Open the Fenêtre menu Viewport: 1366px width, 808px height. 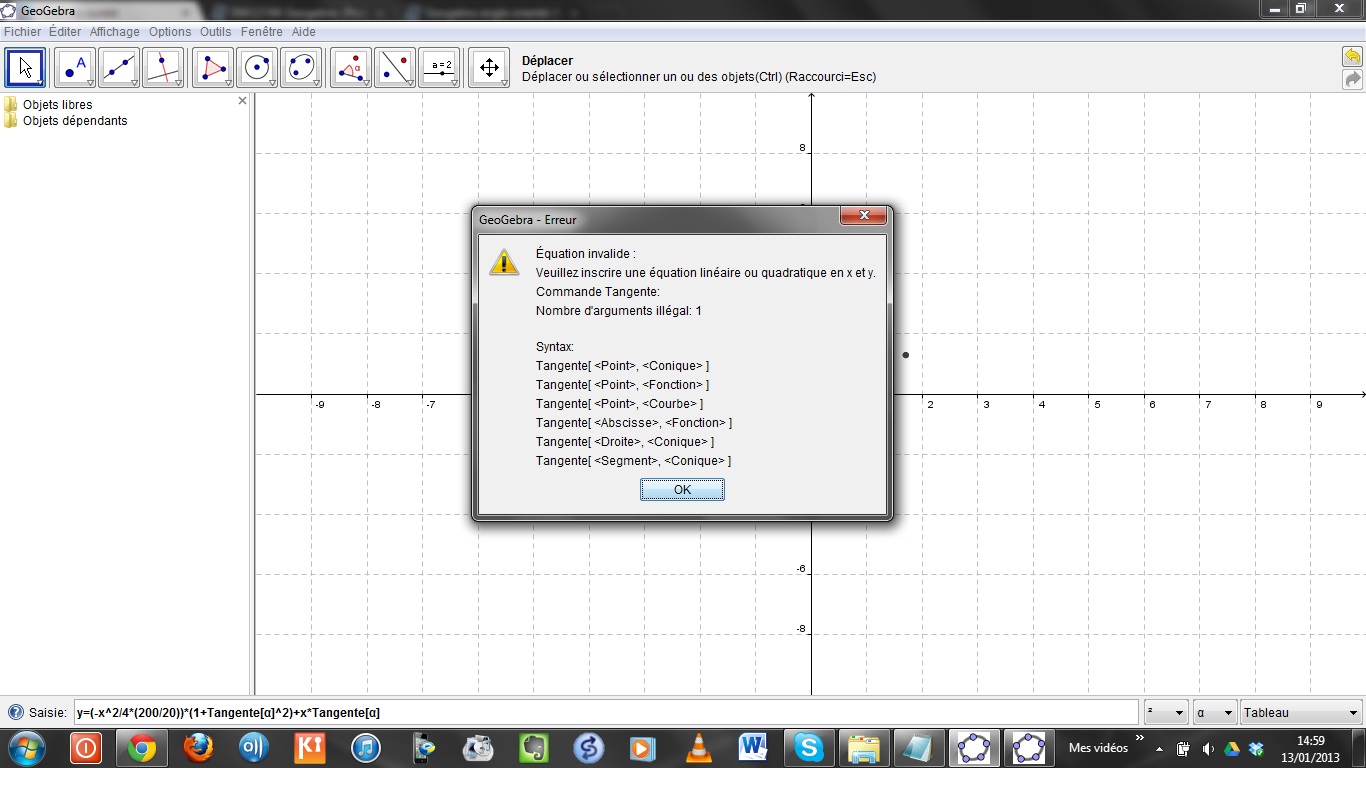[x=262, y=32]
